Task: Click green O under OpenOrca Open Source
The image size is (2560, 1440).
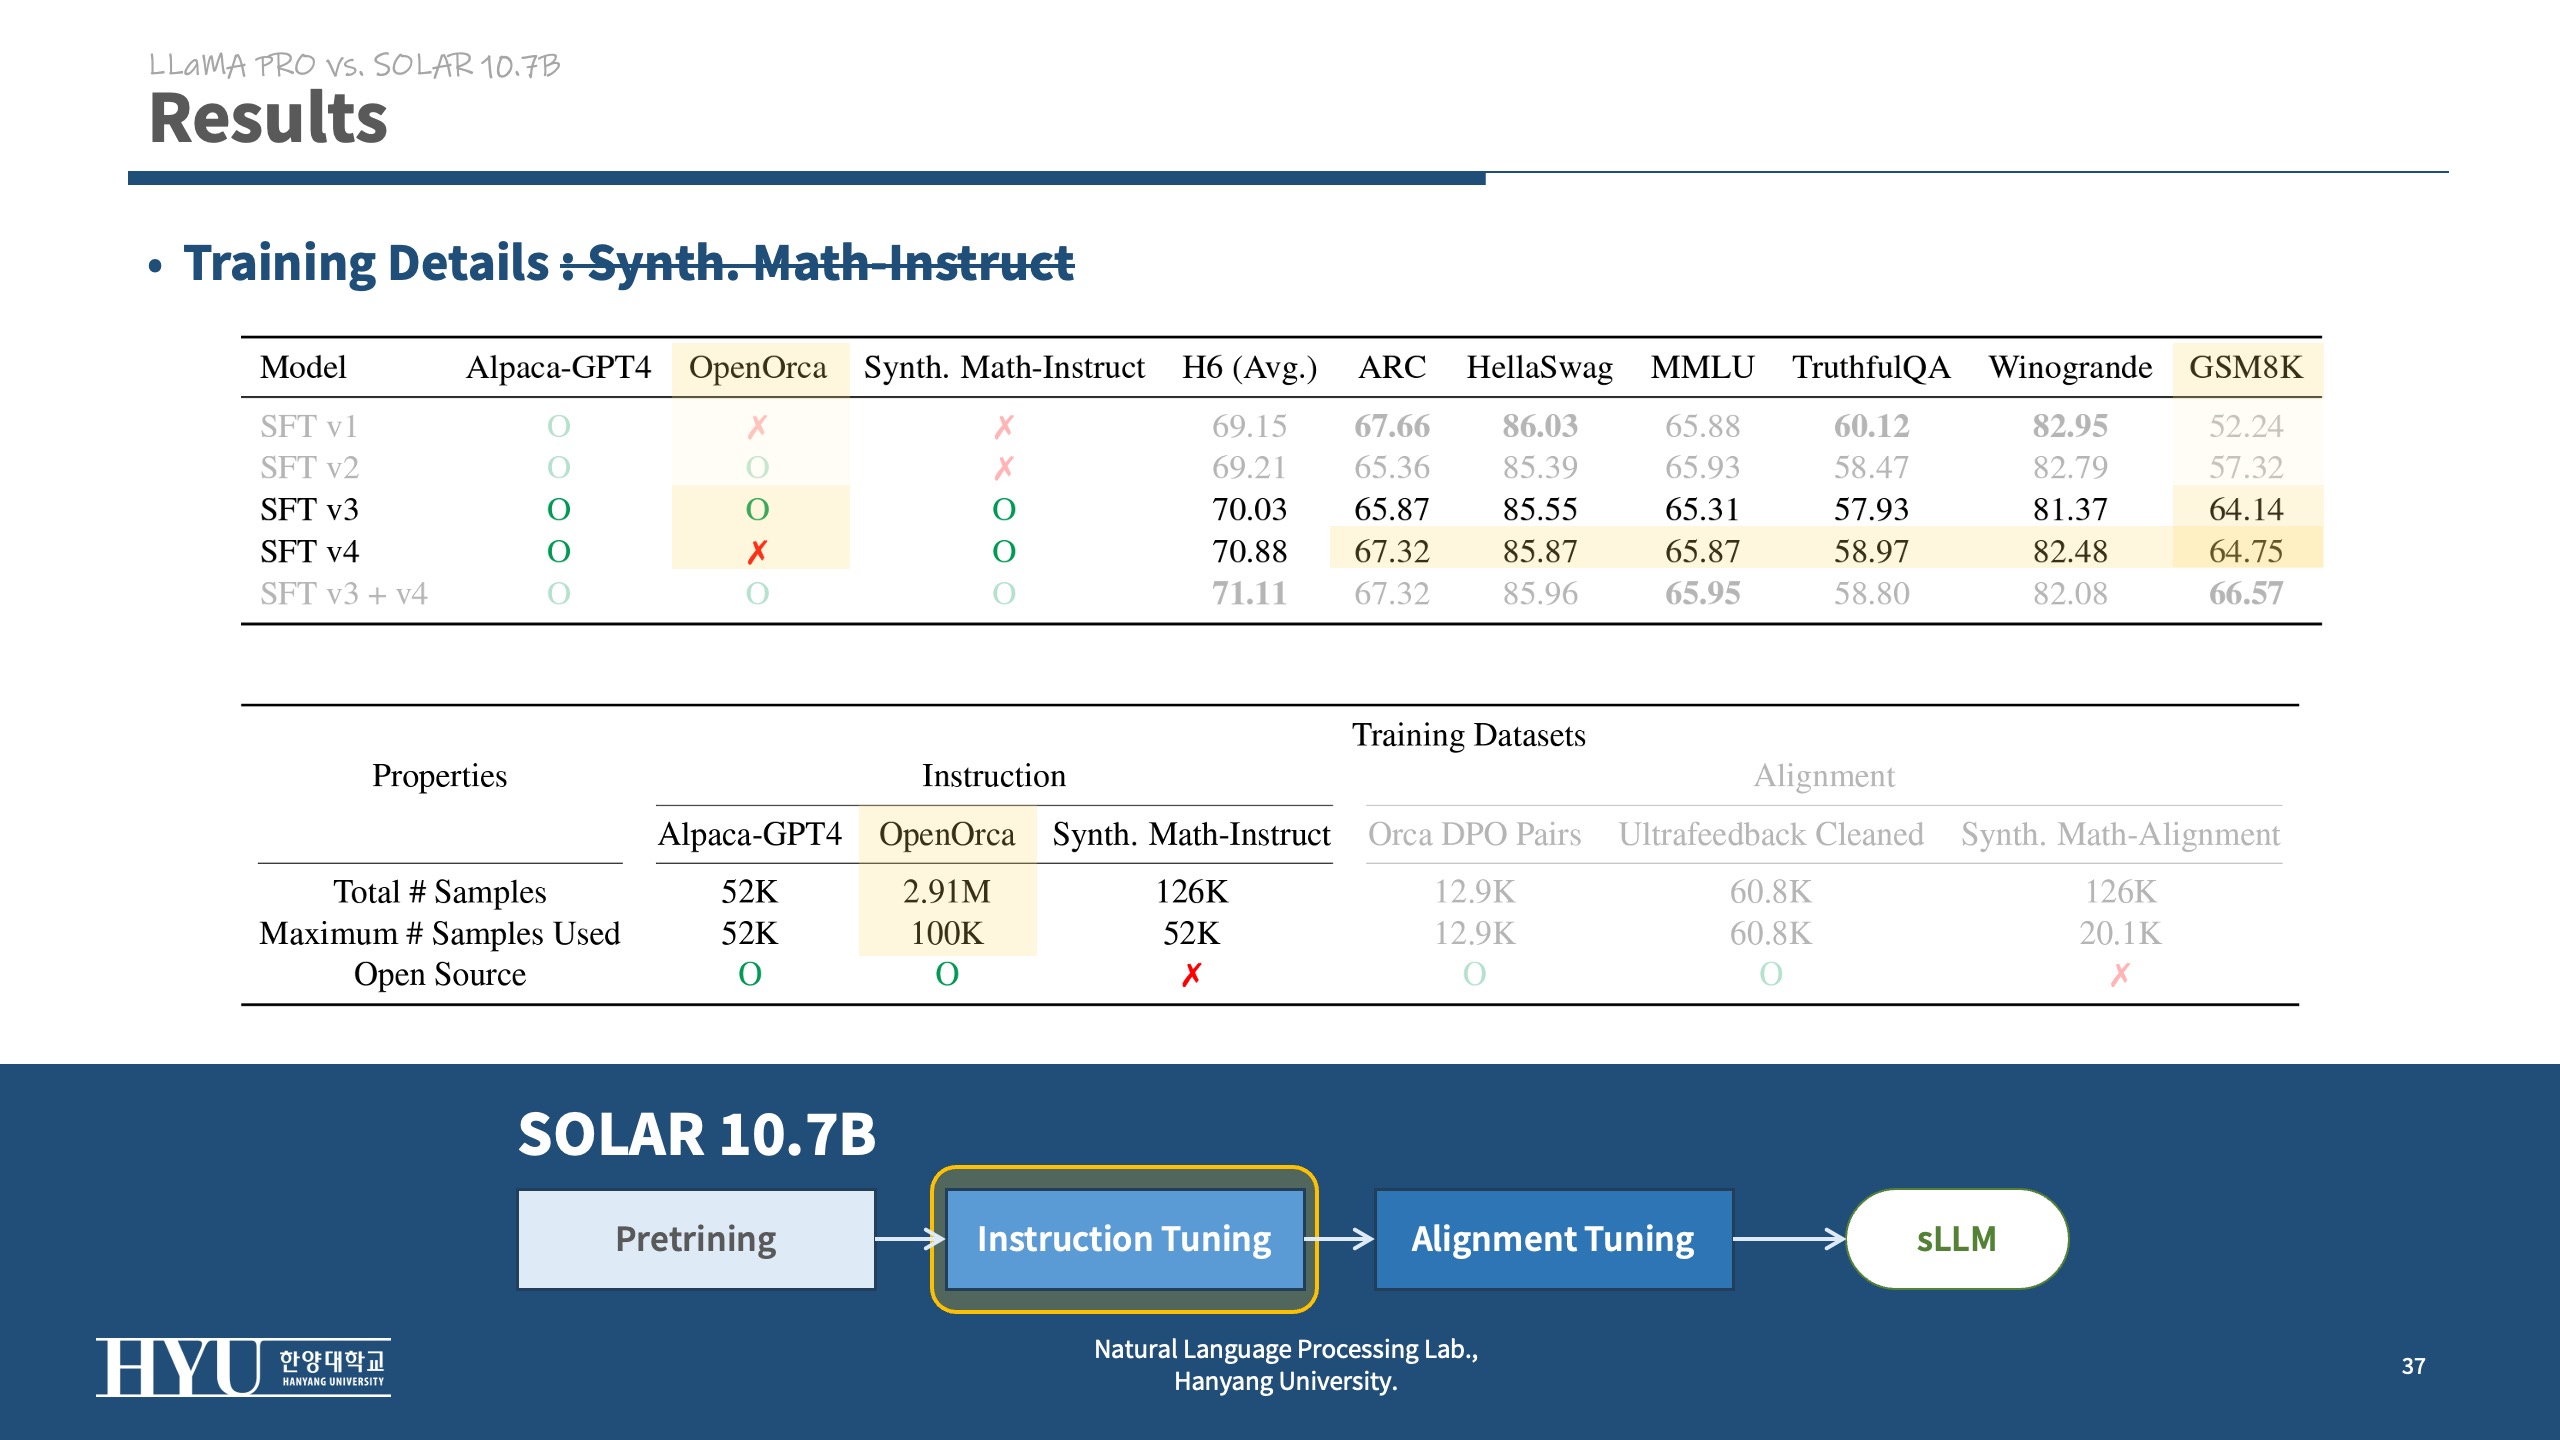Action: click(946, 974)
